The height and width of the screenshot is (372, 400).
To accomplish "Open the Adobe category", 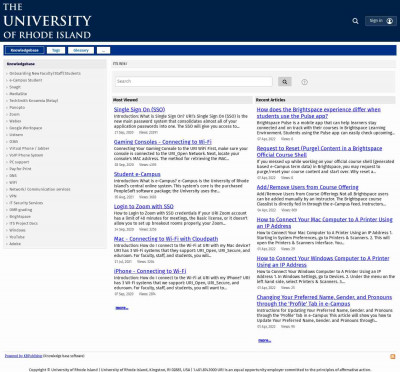I will click(15, 244).
